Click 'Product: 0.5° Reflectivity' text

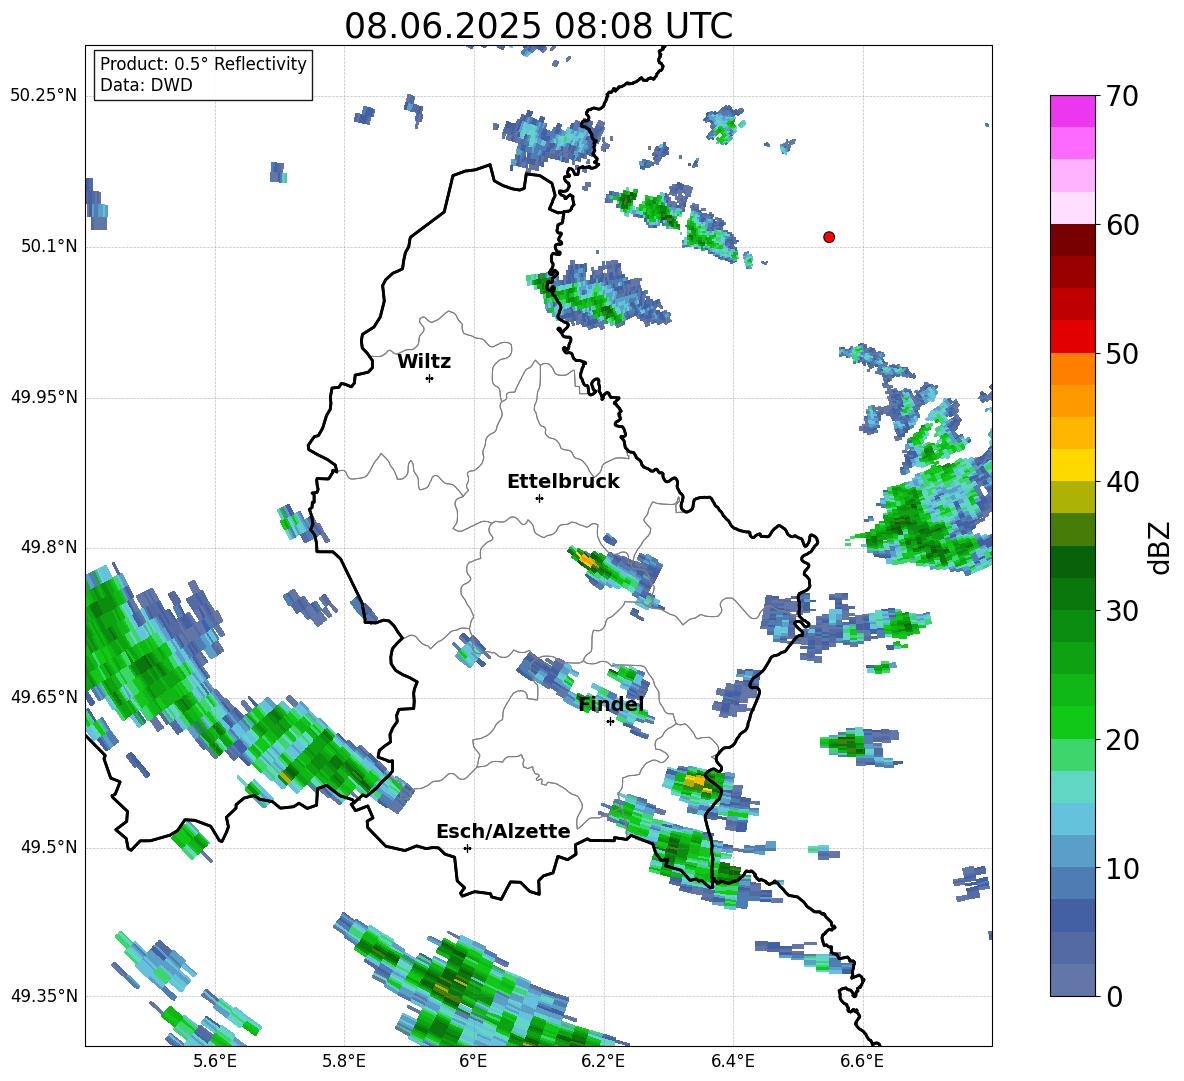203,63
